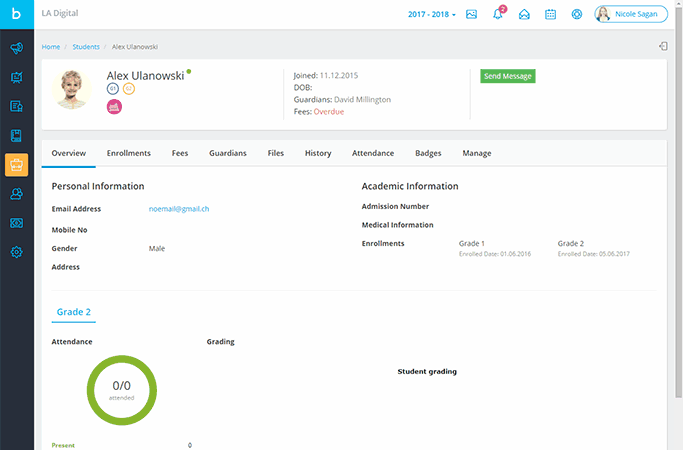Open the mail inbox icon
The image size is (683, 450).
[x=524, y=14]
